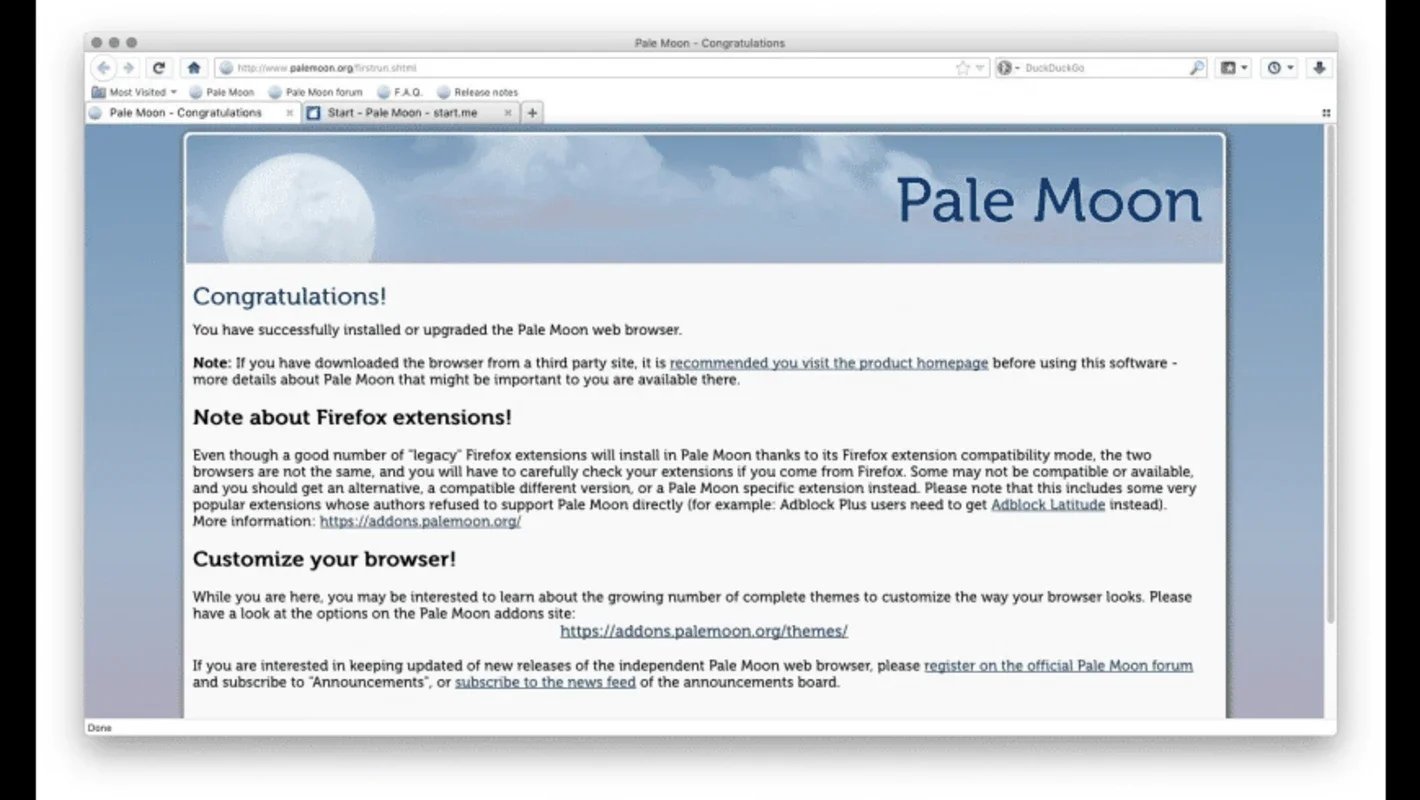Click the Forward navigation arrow

(x=128, y=68)
